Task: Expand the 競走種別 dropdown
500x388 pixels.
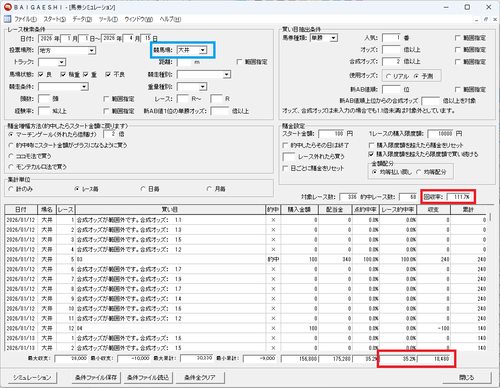Action: pos(227,74)
